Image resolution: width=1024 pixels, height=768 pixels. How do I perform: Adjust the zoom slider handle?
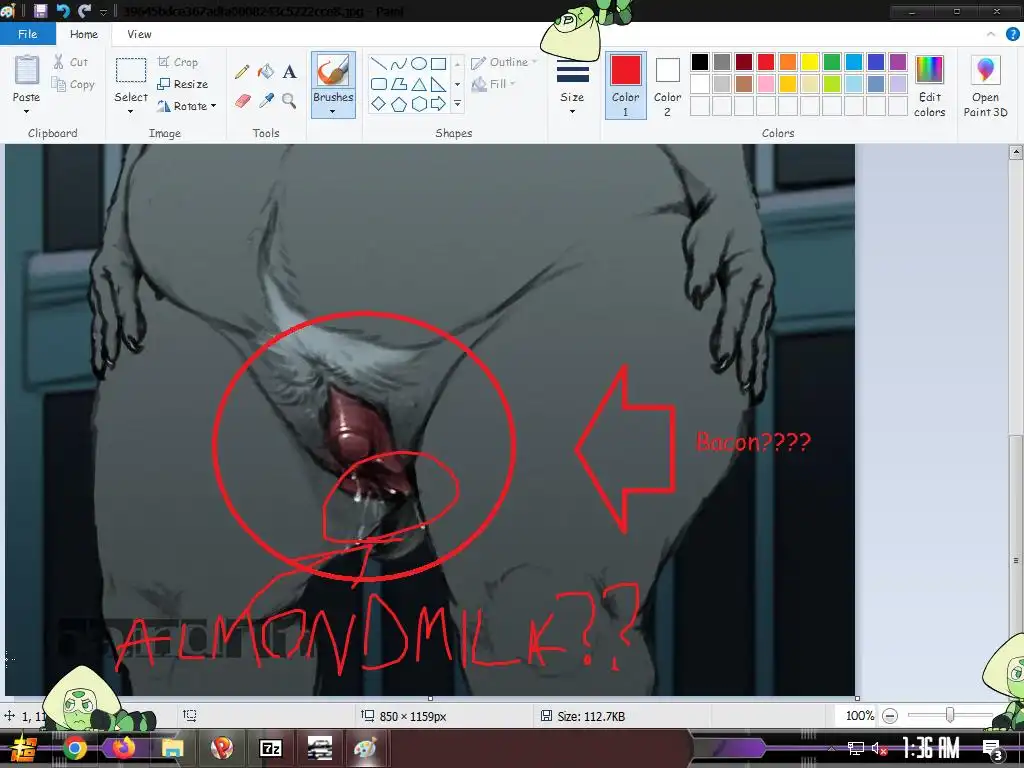click(950, 715)
